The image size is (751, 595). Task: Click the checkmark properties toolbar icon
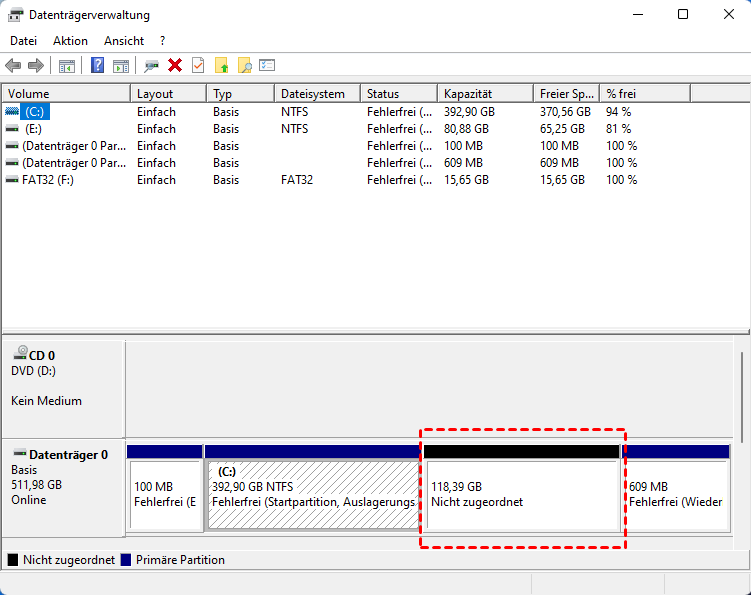pyautogui.click(x=198, y=65)
